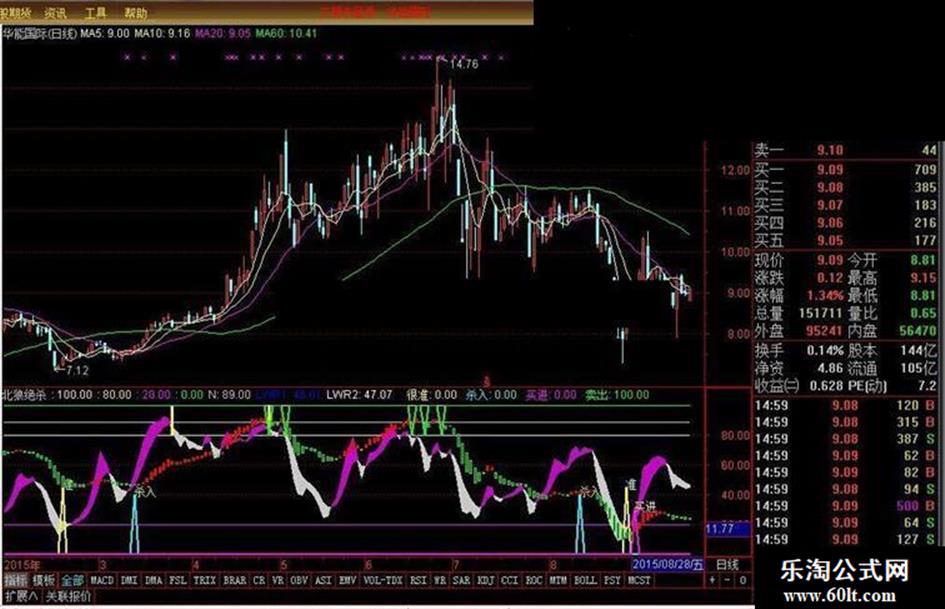Click the 14.76 high price label
The width and height of the screenshot is (945, 609).
coord(463,64)
